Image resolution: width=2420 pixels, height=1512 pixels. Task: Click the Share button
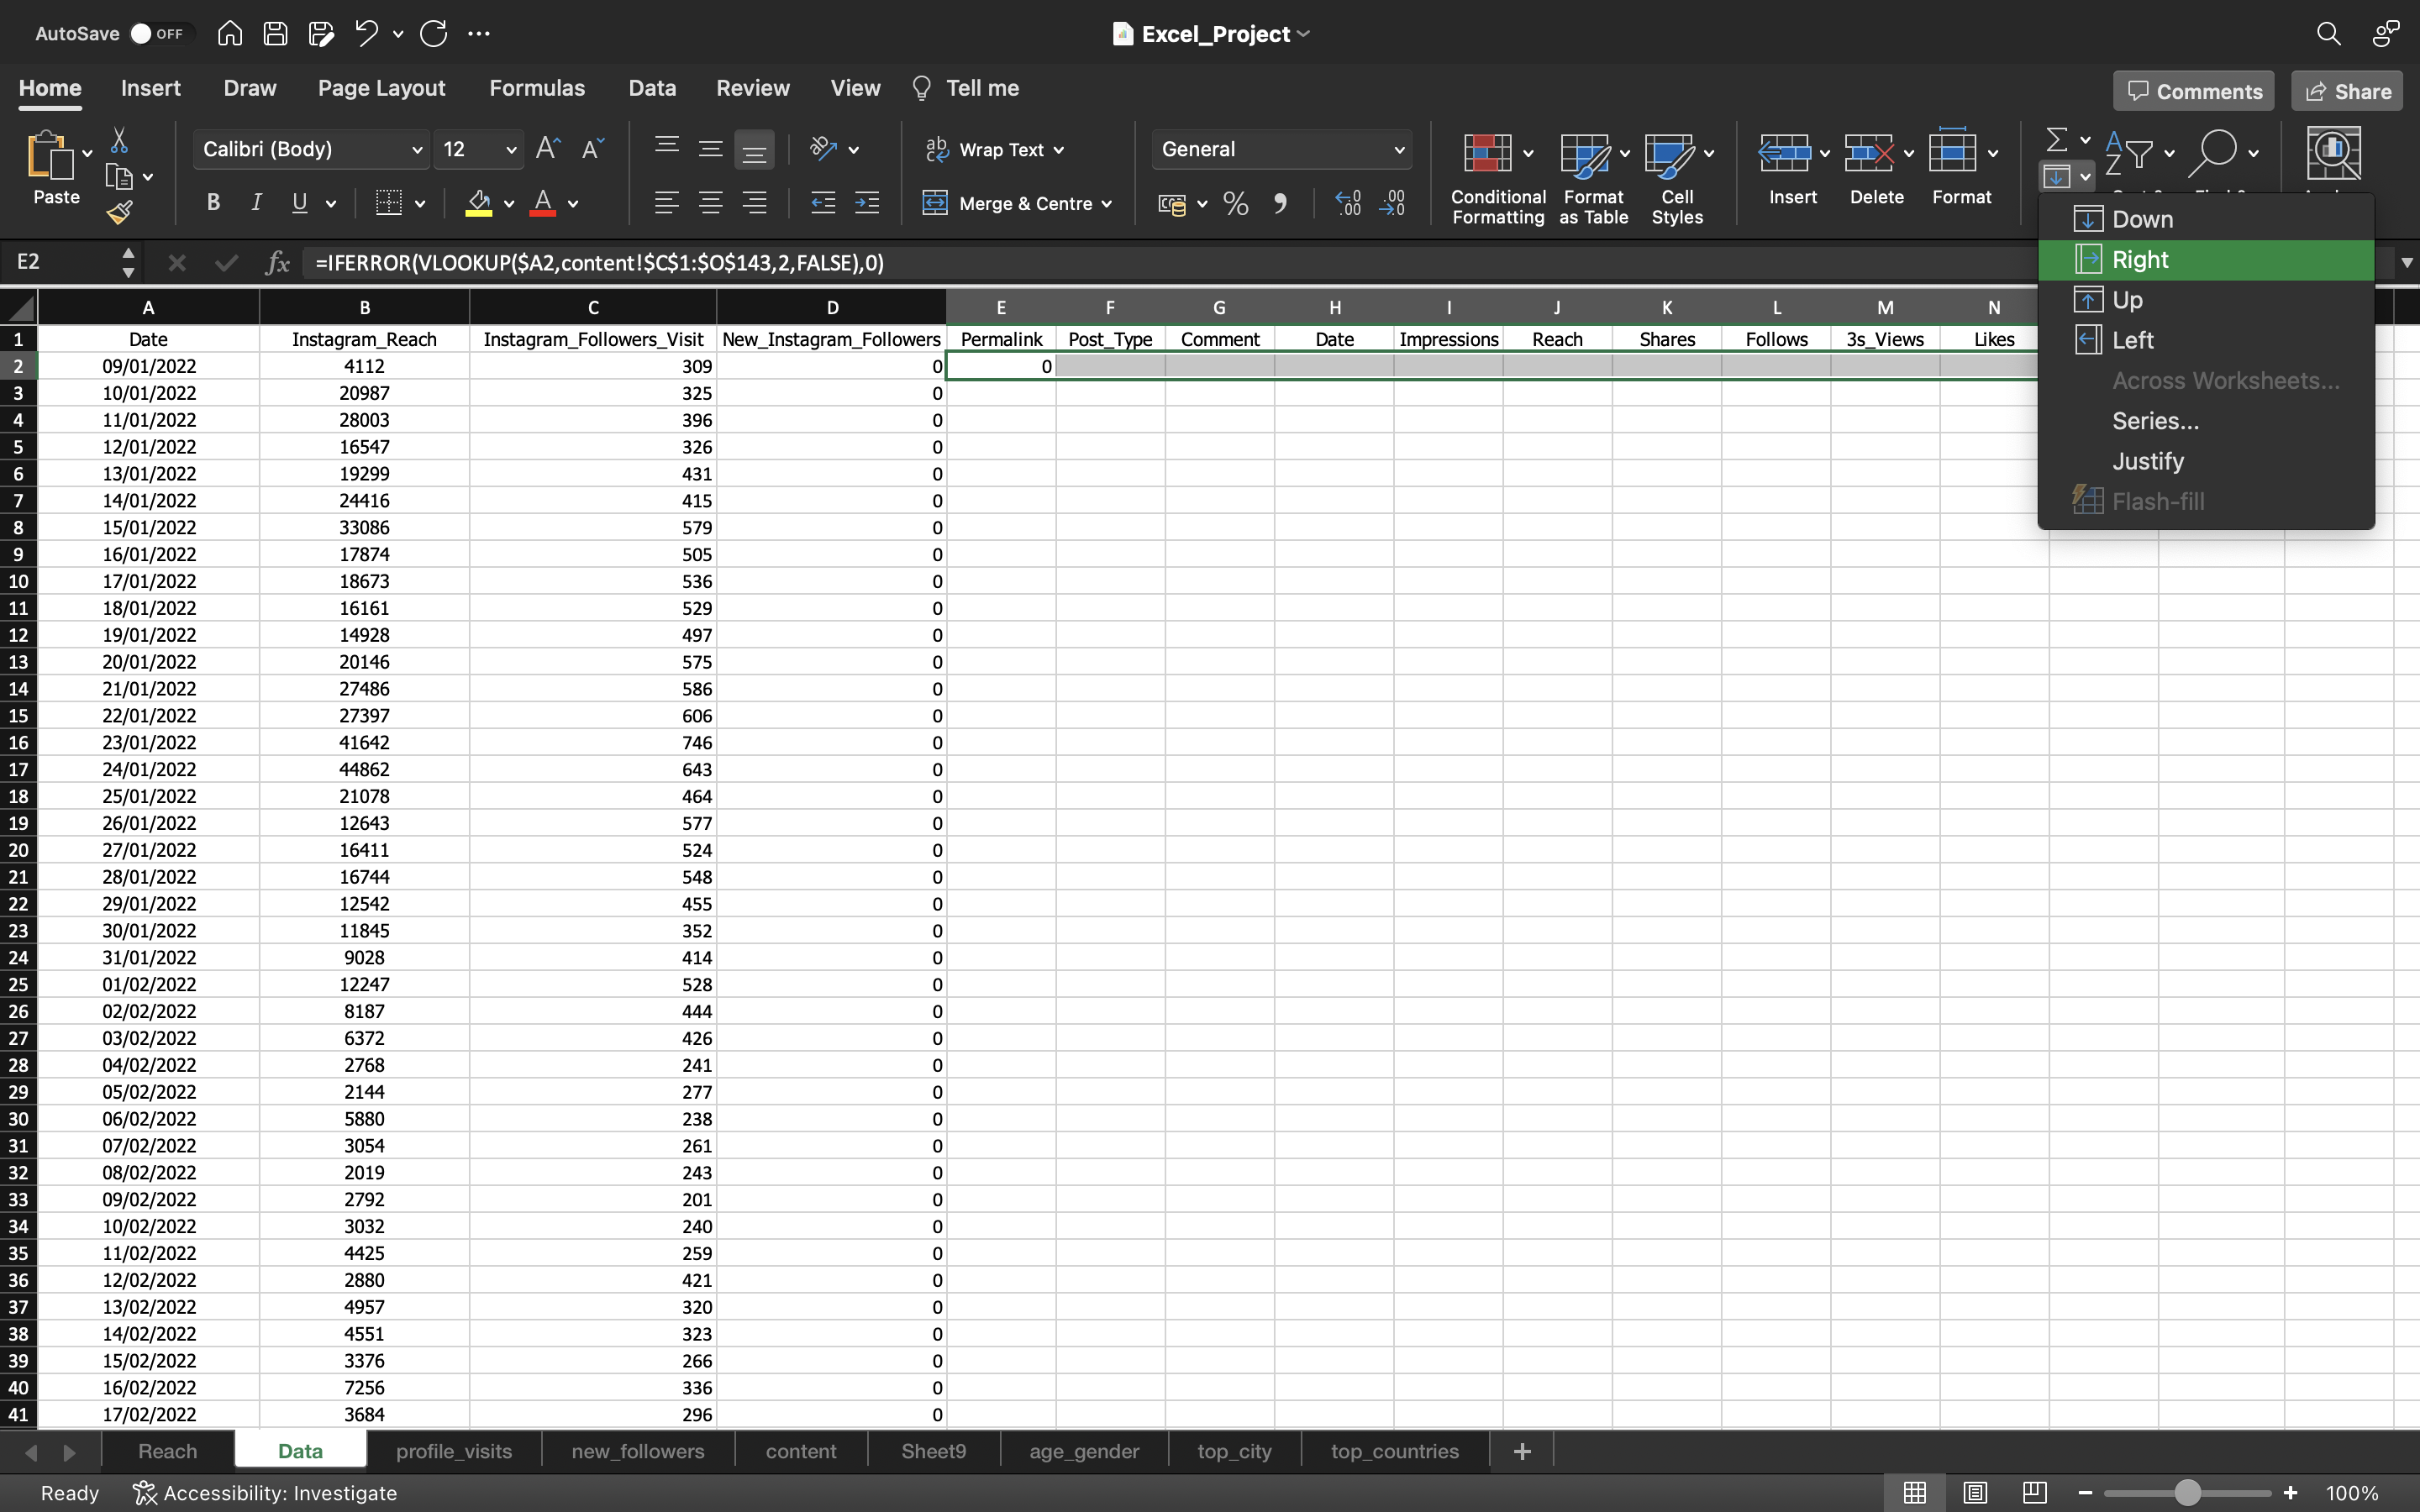(x=2347, y=91)
